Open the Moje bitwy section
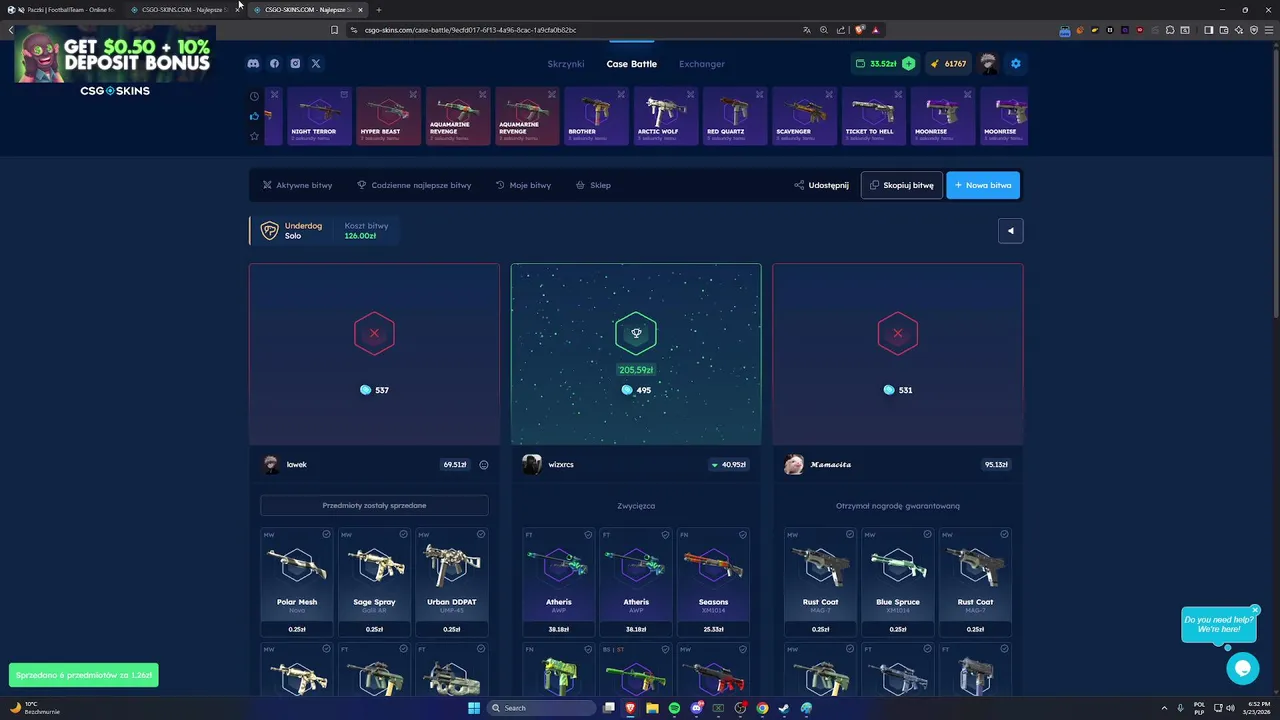Image resolution: width=1280 pixels, height=720 pixels. [x=524, y=185]
